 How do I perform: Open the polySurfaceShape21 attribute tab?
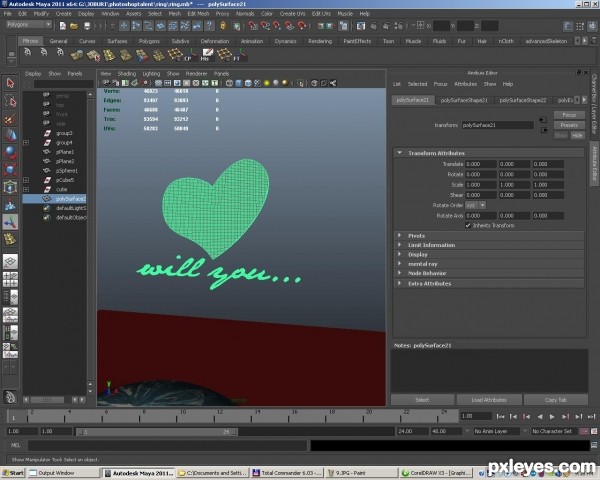click(x=464, y=100)
